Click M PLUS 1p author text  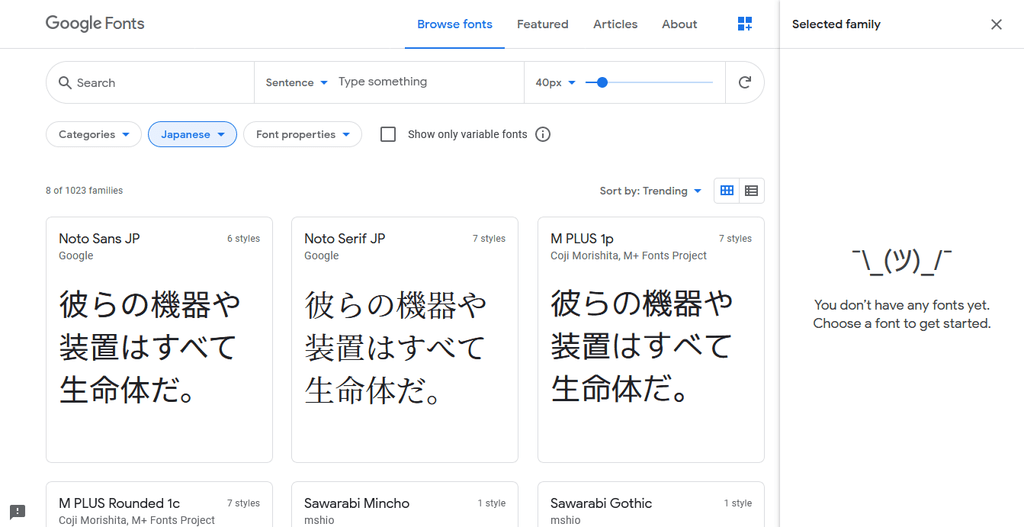pos(628,255)
